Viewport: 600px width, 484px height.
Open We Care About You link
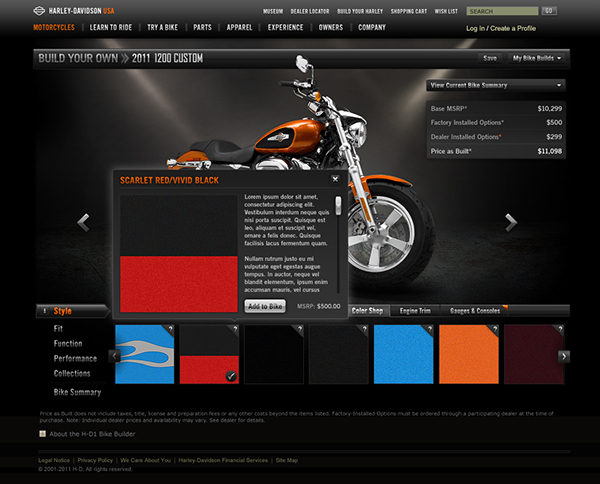click(x=145, y=460)
